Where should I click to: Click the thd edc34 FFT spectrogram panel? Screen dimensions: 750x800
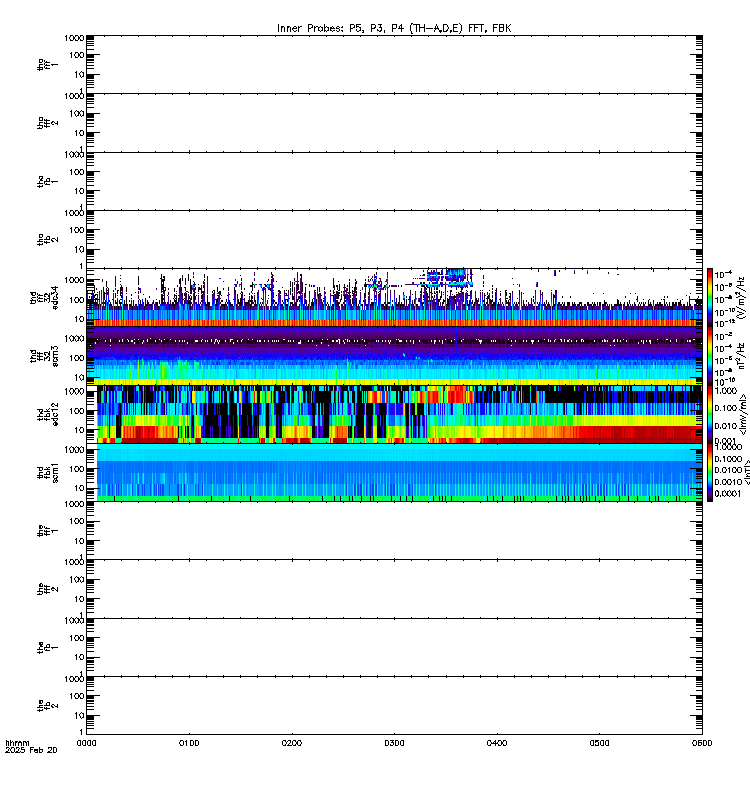coord(394,297)
